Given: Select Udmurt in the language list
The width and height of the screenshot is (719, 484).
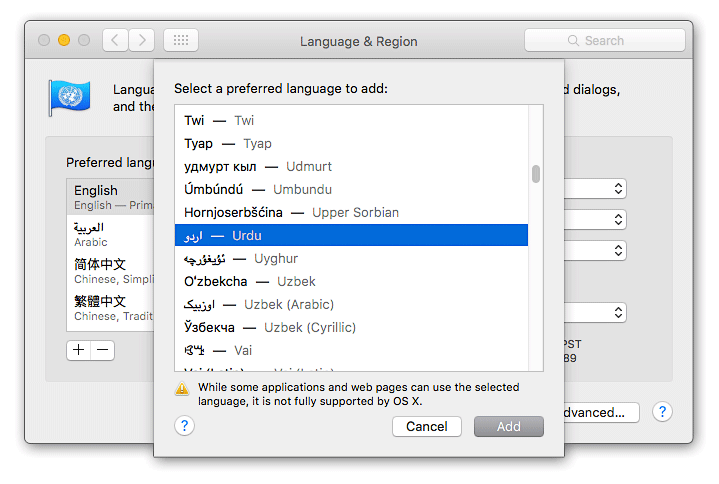Looking at the screenshot, I should pos(351,166).
